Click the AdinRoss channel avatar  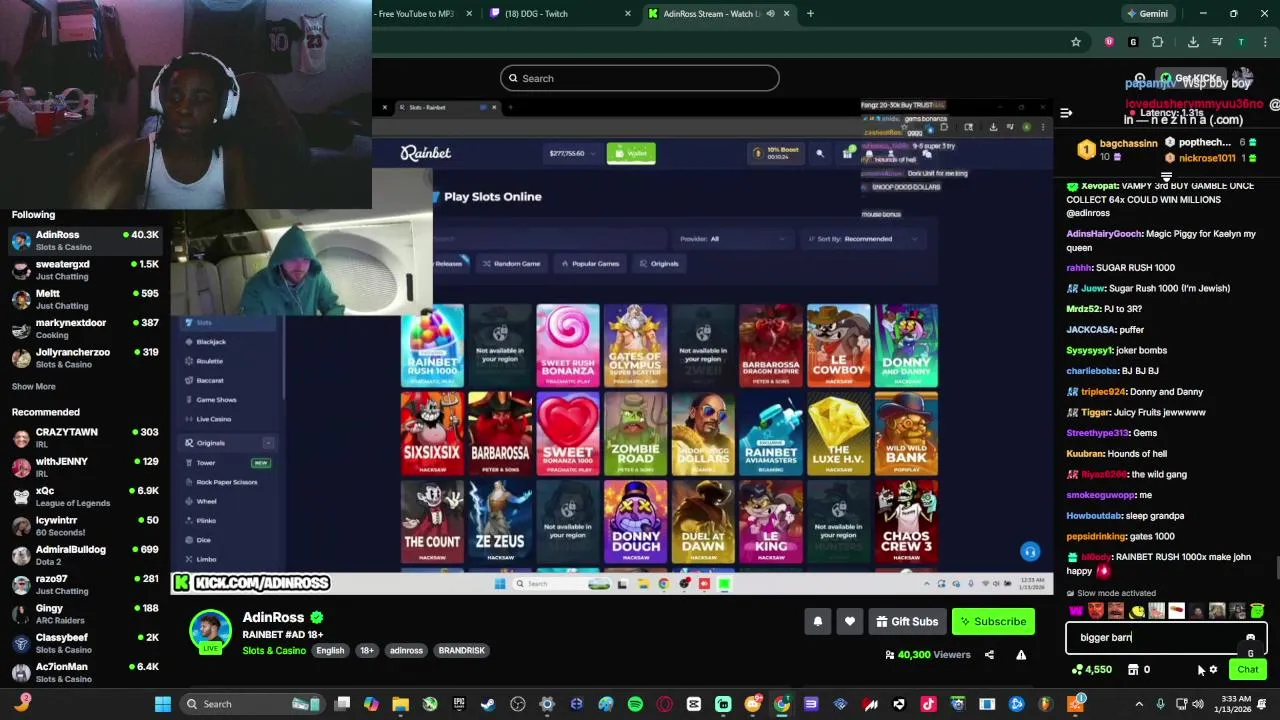click(x=210, y=631)
